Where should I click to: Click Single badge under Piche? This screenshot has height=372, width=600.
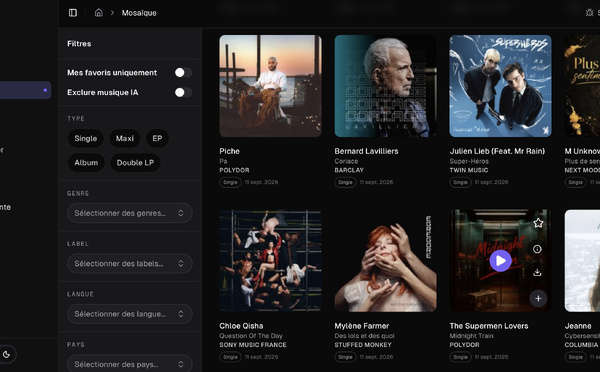[x=230, y=182]
